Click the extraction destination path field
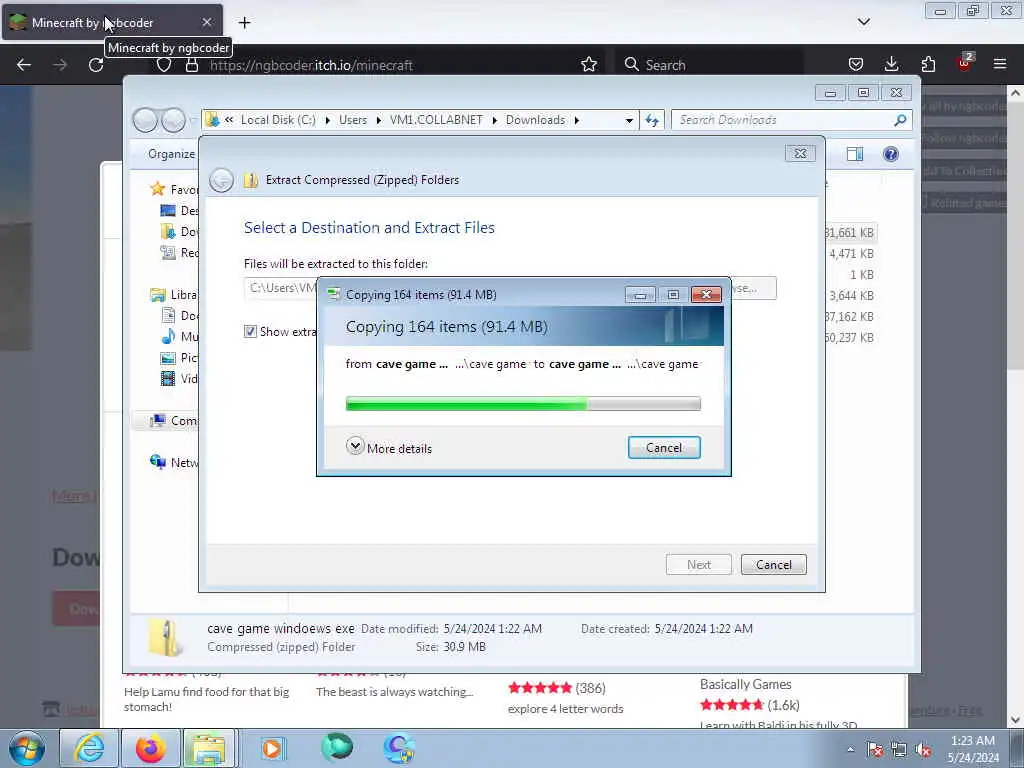This screenshot has width=1024, height=768. pyautogui.click(x=280, y=288)
